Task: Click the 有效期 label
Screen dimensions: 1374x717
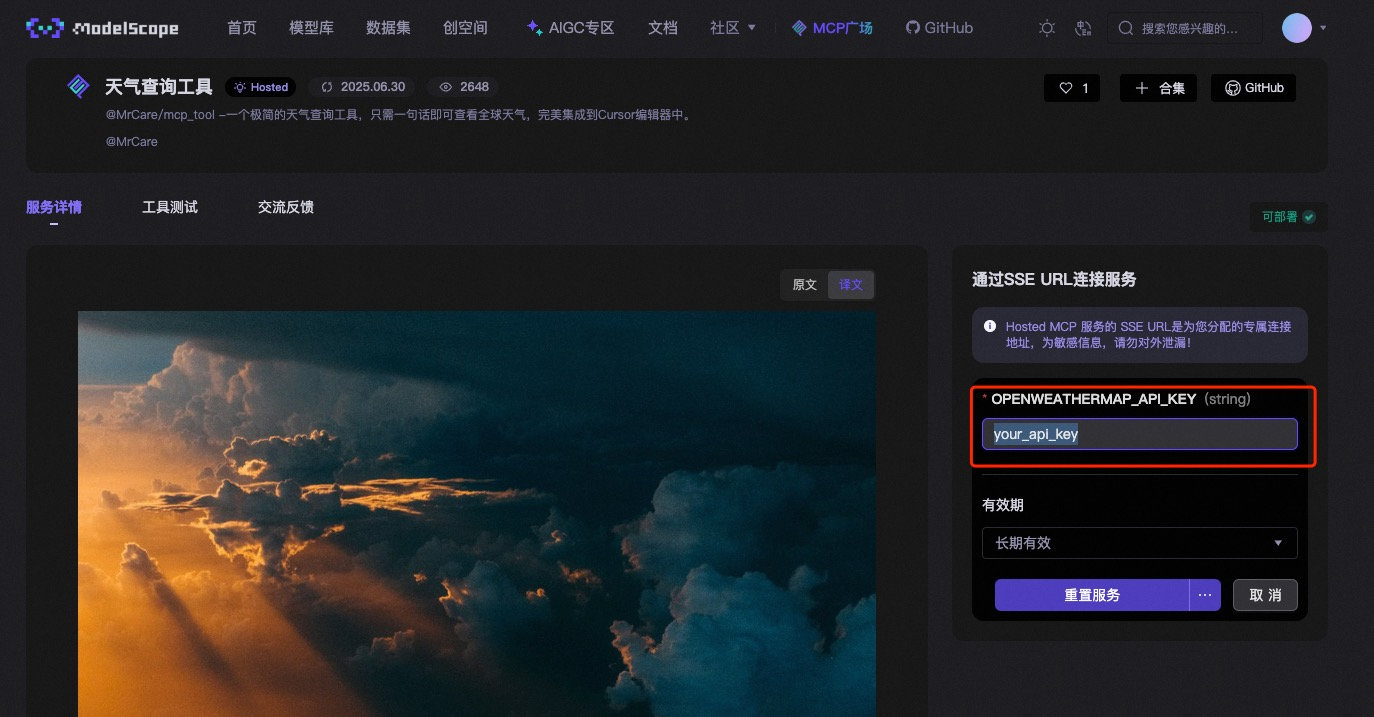Action: [1003, 505]
